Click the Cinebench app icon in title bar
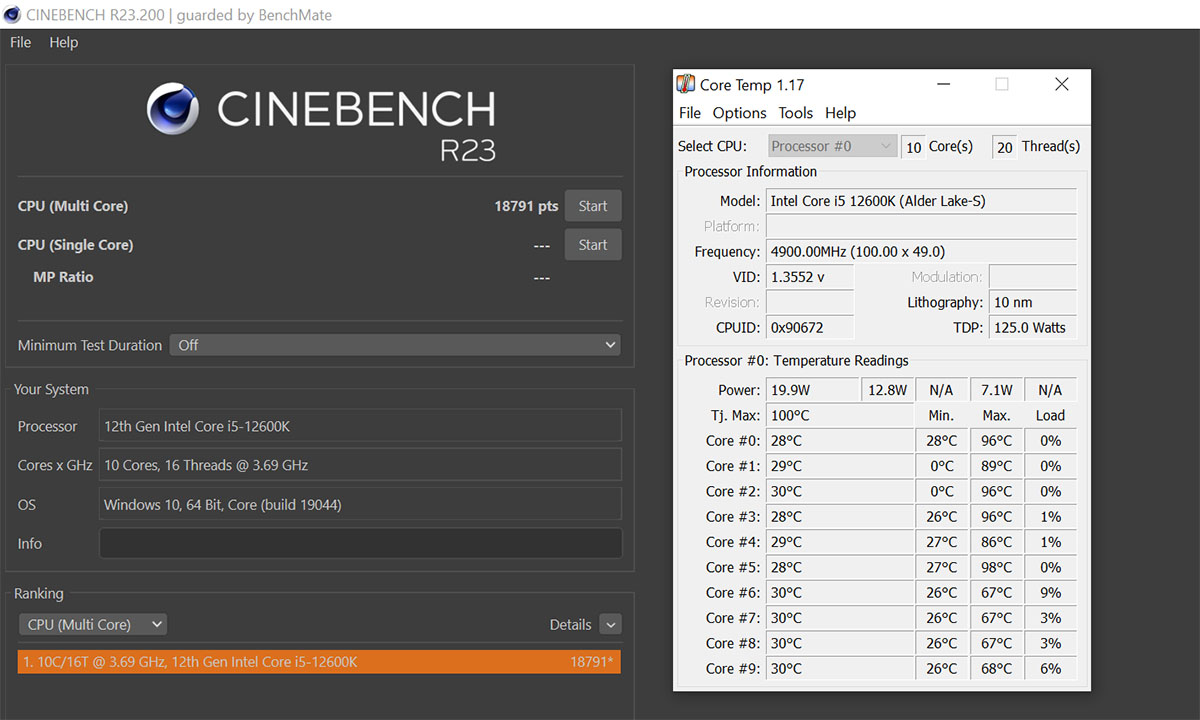The height and width of the screenshot is (720, 1200). (12, 15)
